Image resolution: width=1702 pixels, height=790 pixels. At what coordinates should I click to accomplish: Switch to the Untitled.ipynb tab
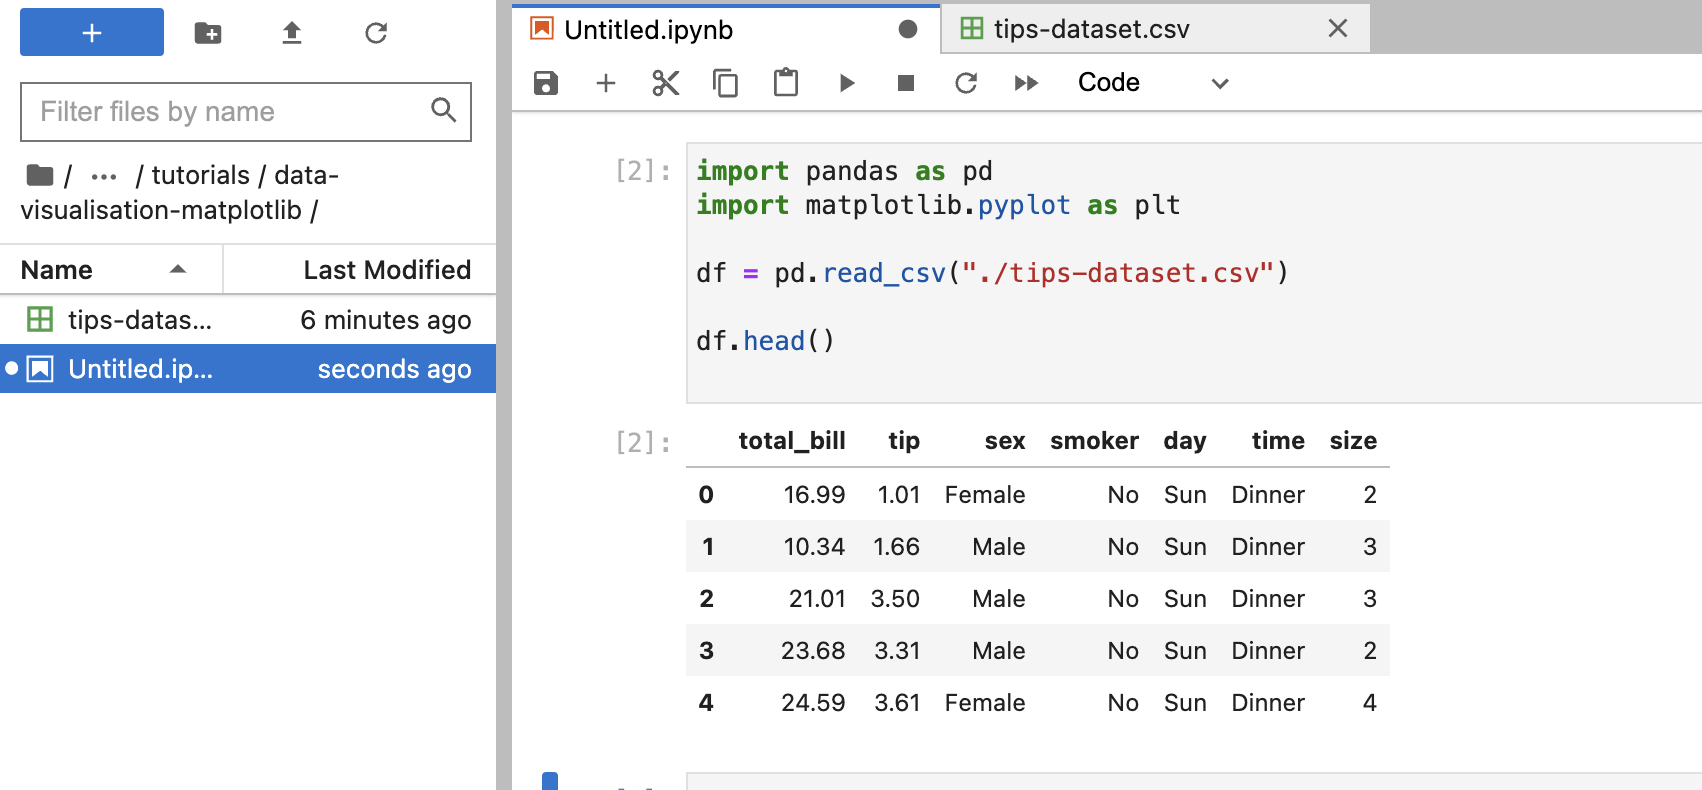[x=648, y=30]
